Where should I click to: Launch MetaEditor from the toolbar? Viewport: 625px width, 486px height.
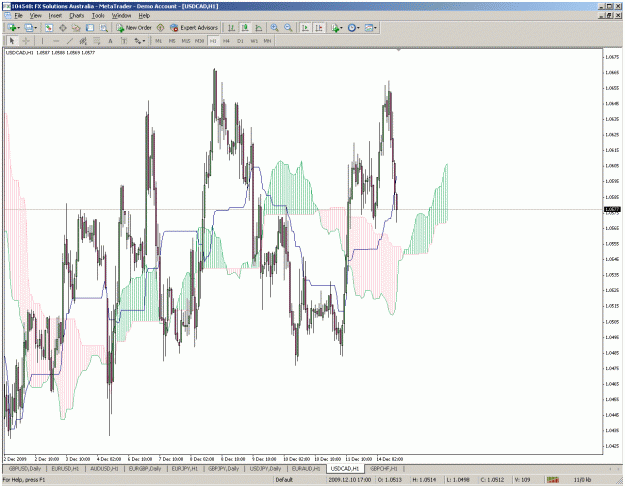pyautogui.click(x=161, y=28)
